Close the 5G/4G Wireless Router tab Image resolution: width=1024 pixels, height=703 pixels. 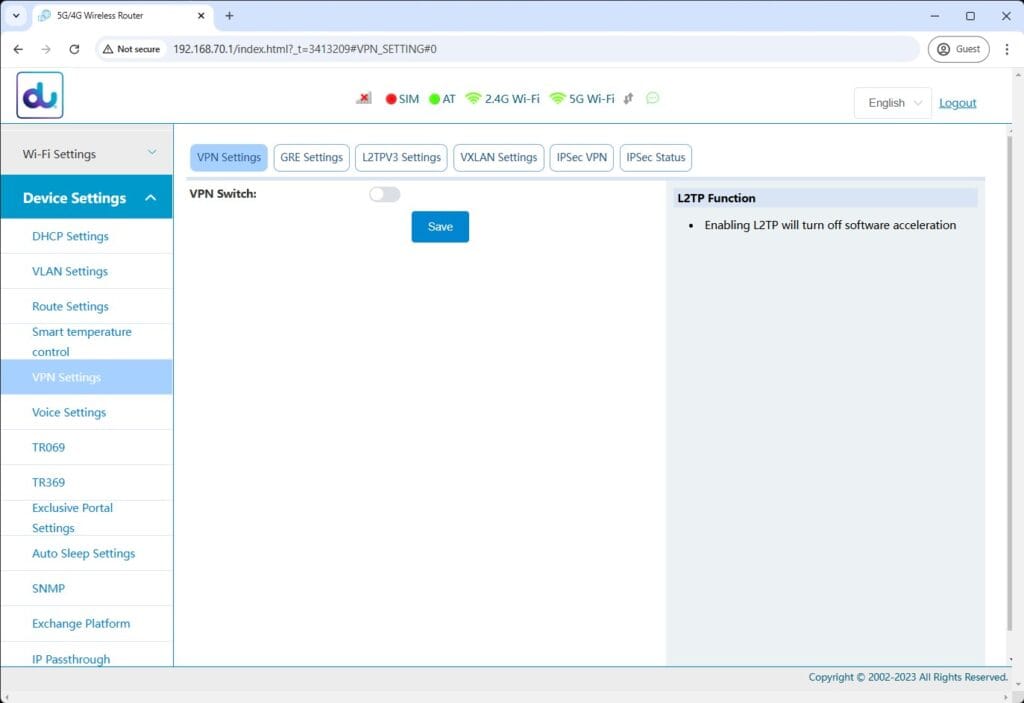[201, 16]
